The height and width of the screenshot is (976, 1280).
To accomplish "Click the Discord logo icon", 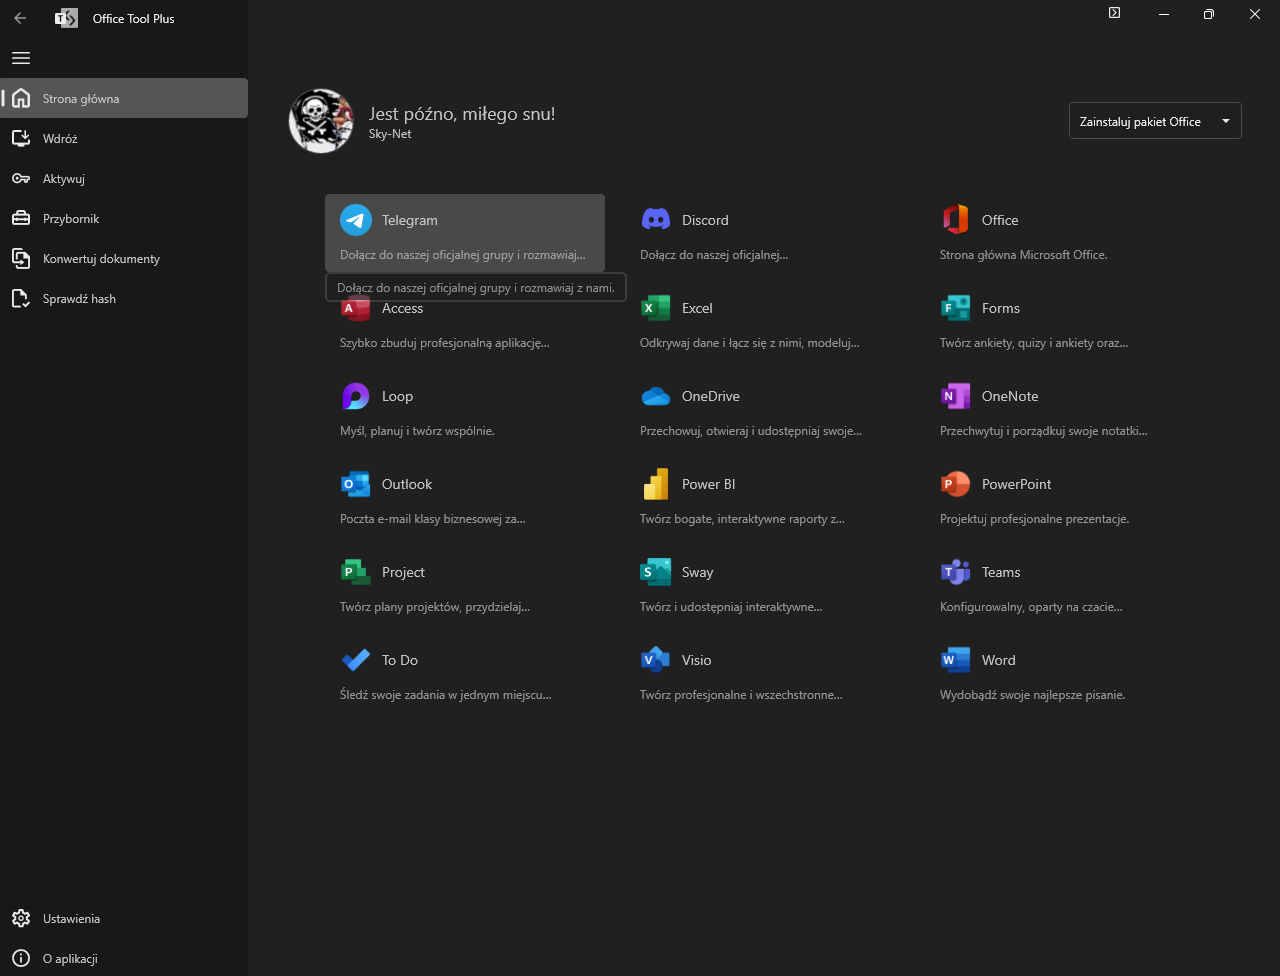I will pyautogui.click(x=656, y=220).
